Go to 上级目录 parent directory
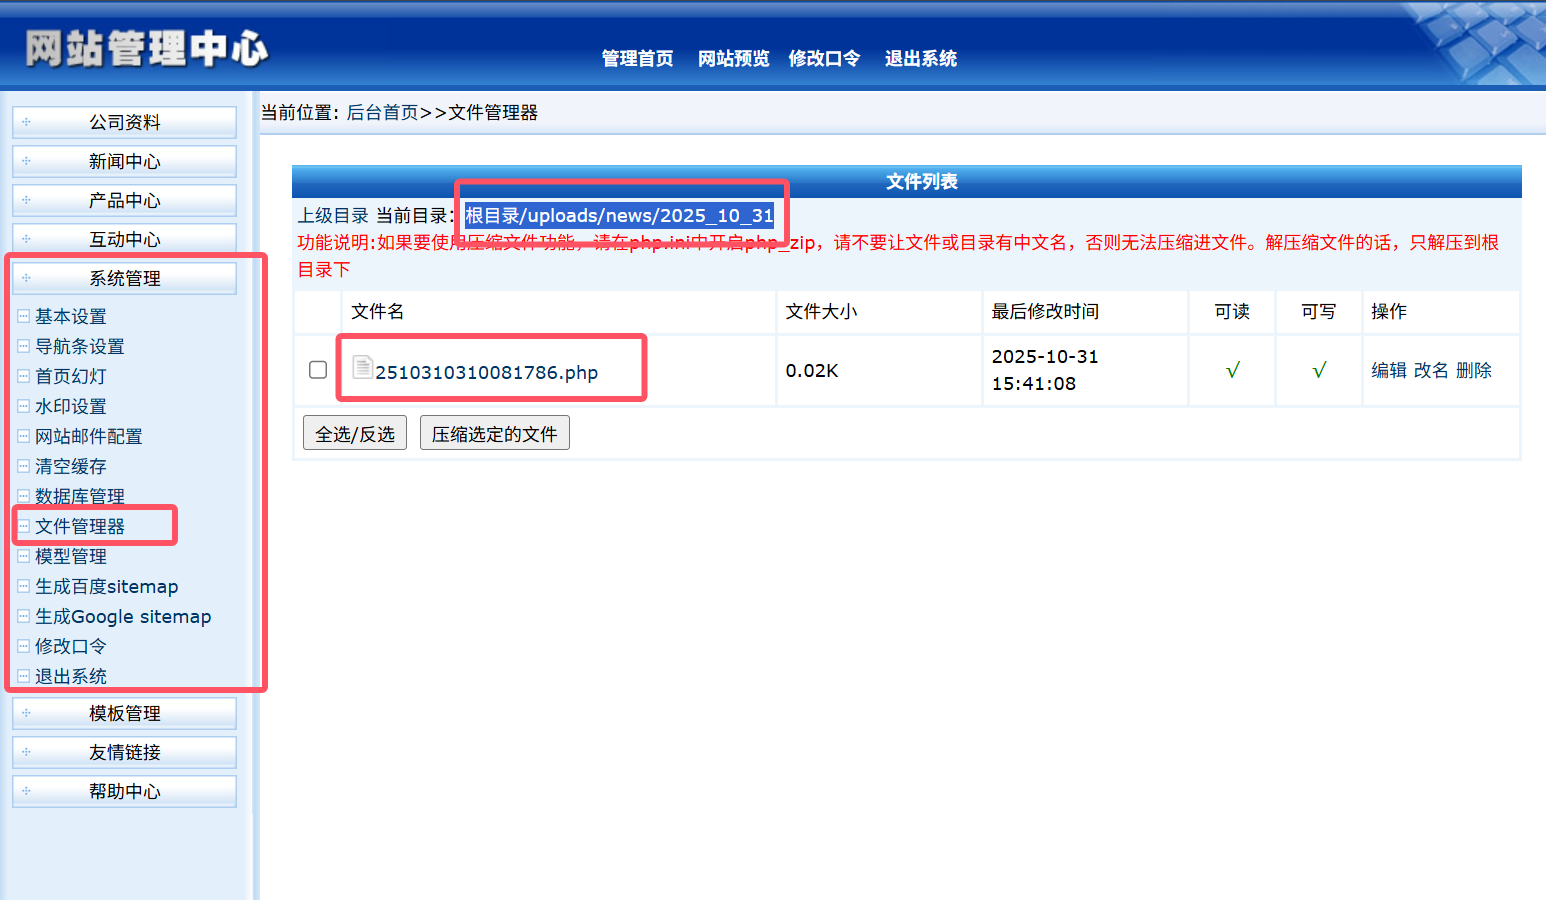This screenshot has height=900, width=1546. click(333, 215)
